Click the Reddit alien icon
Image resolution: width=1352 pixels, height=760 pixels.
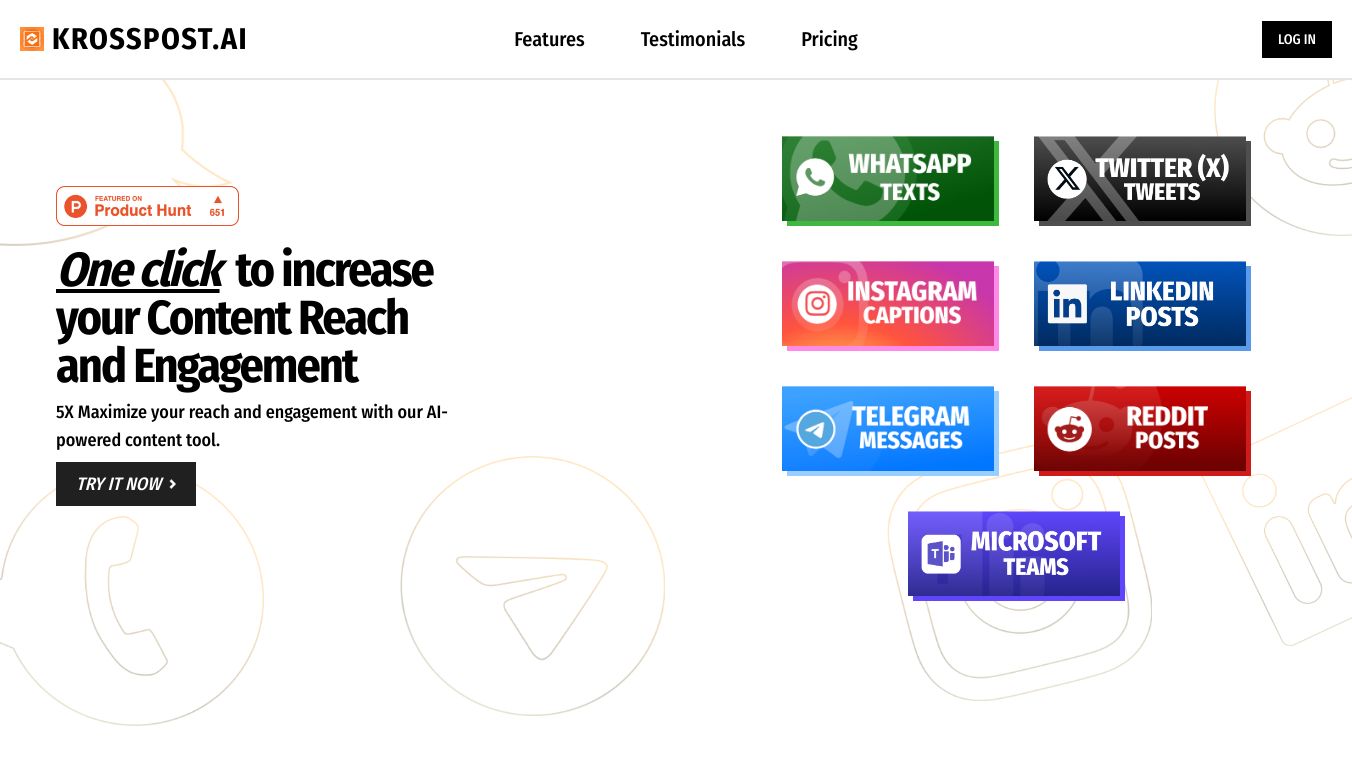[x=1069, y=429]
